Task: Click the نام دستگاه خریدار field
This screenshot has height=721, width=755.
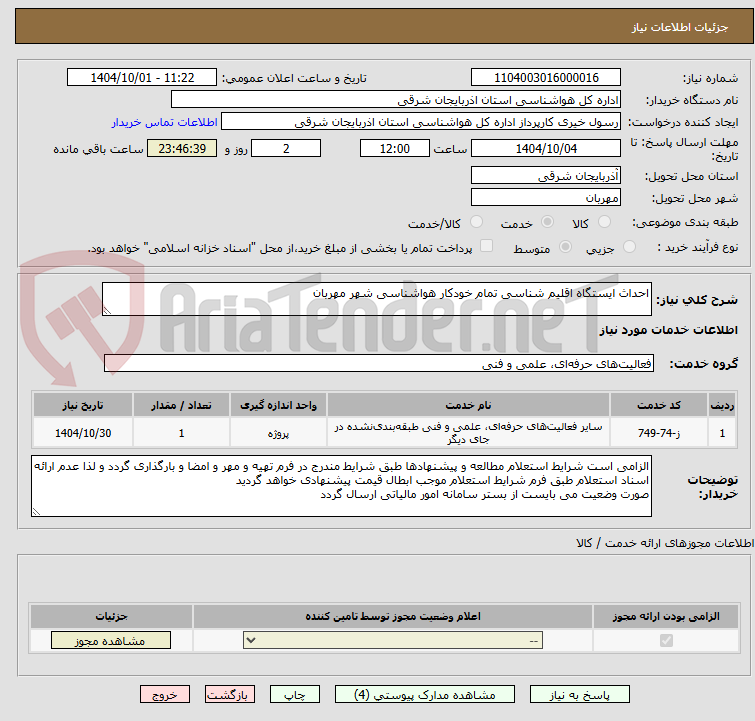Action: (x=396, y=100)
